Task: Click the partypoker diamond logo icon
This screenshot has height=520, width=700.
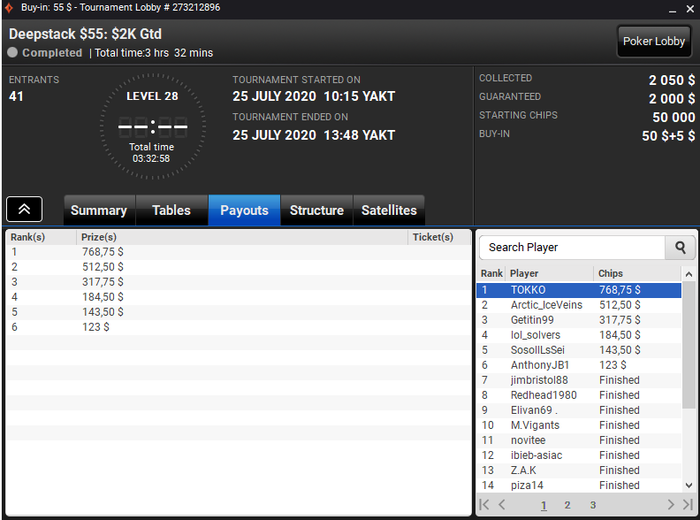Action: (8, 8)
